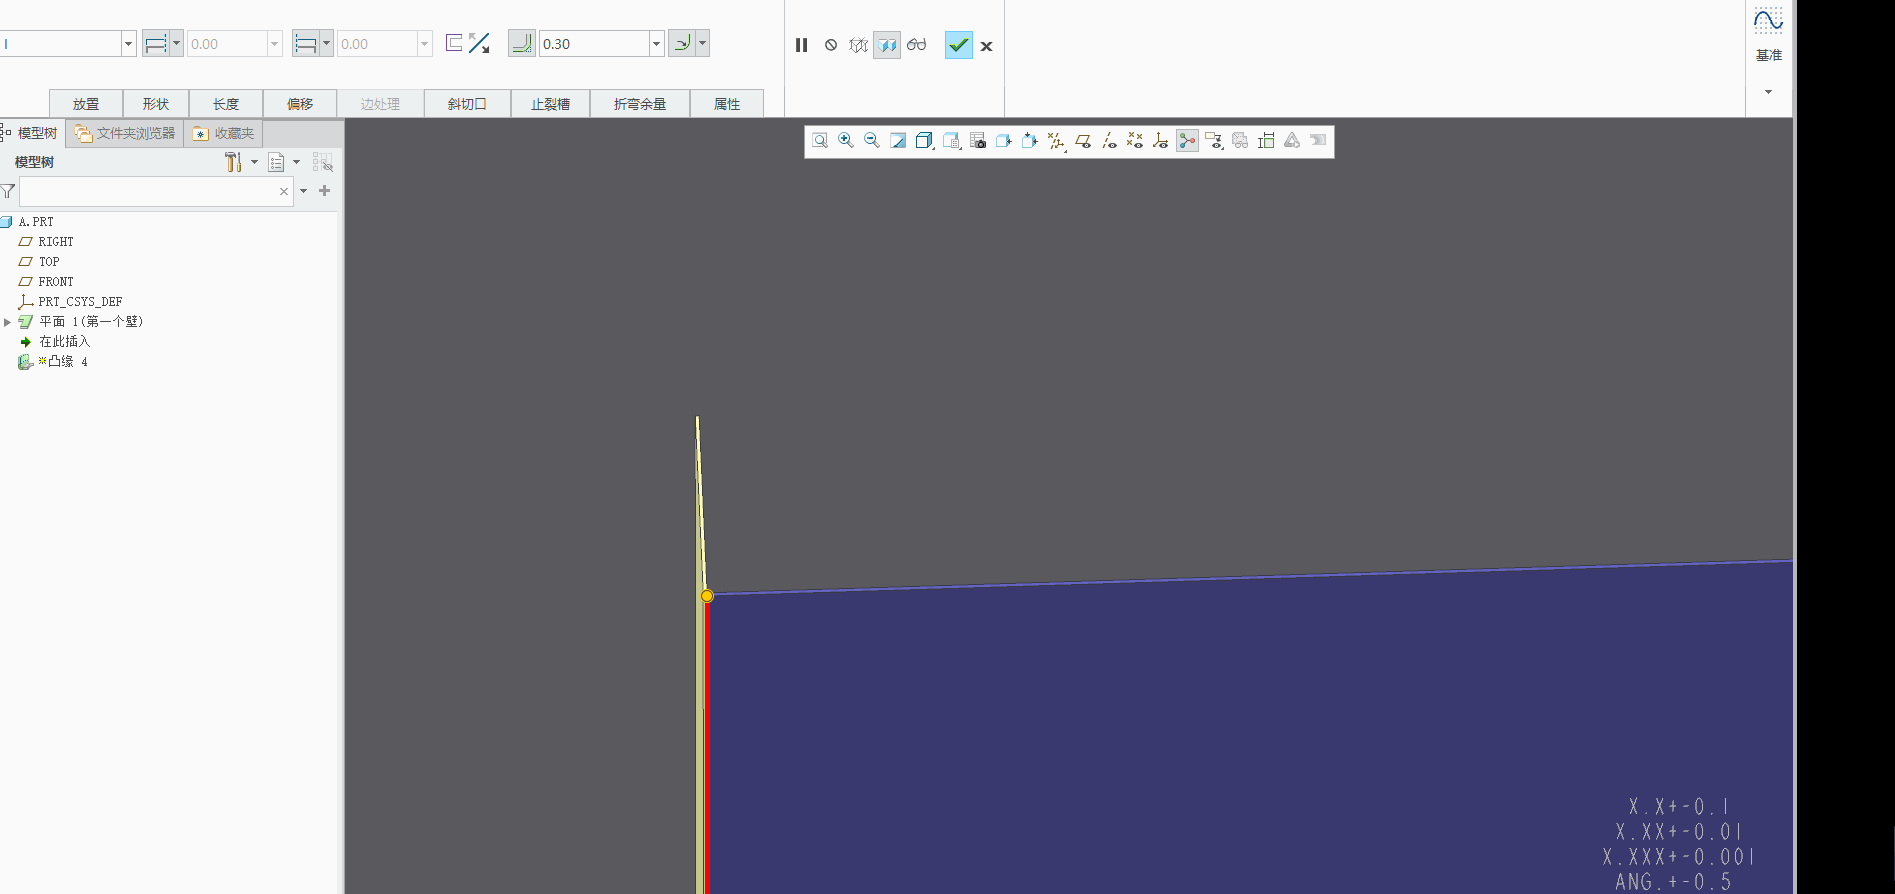The image size is (1895, 894).
Task: Flip thickness direction arrows icon
Action: click(x=479, y=43)
